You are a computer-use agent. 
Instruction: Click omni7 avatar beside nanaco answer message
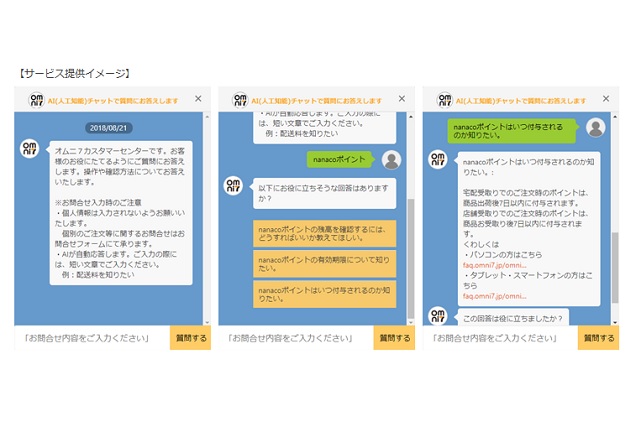point(438,159)
